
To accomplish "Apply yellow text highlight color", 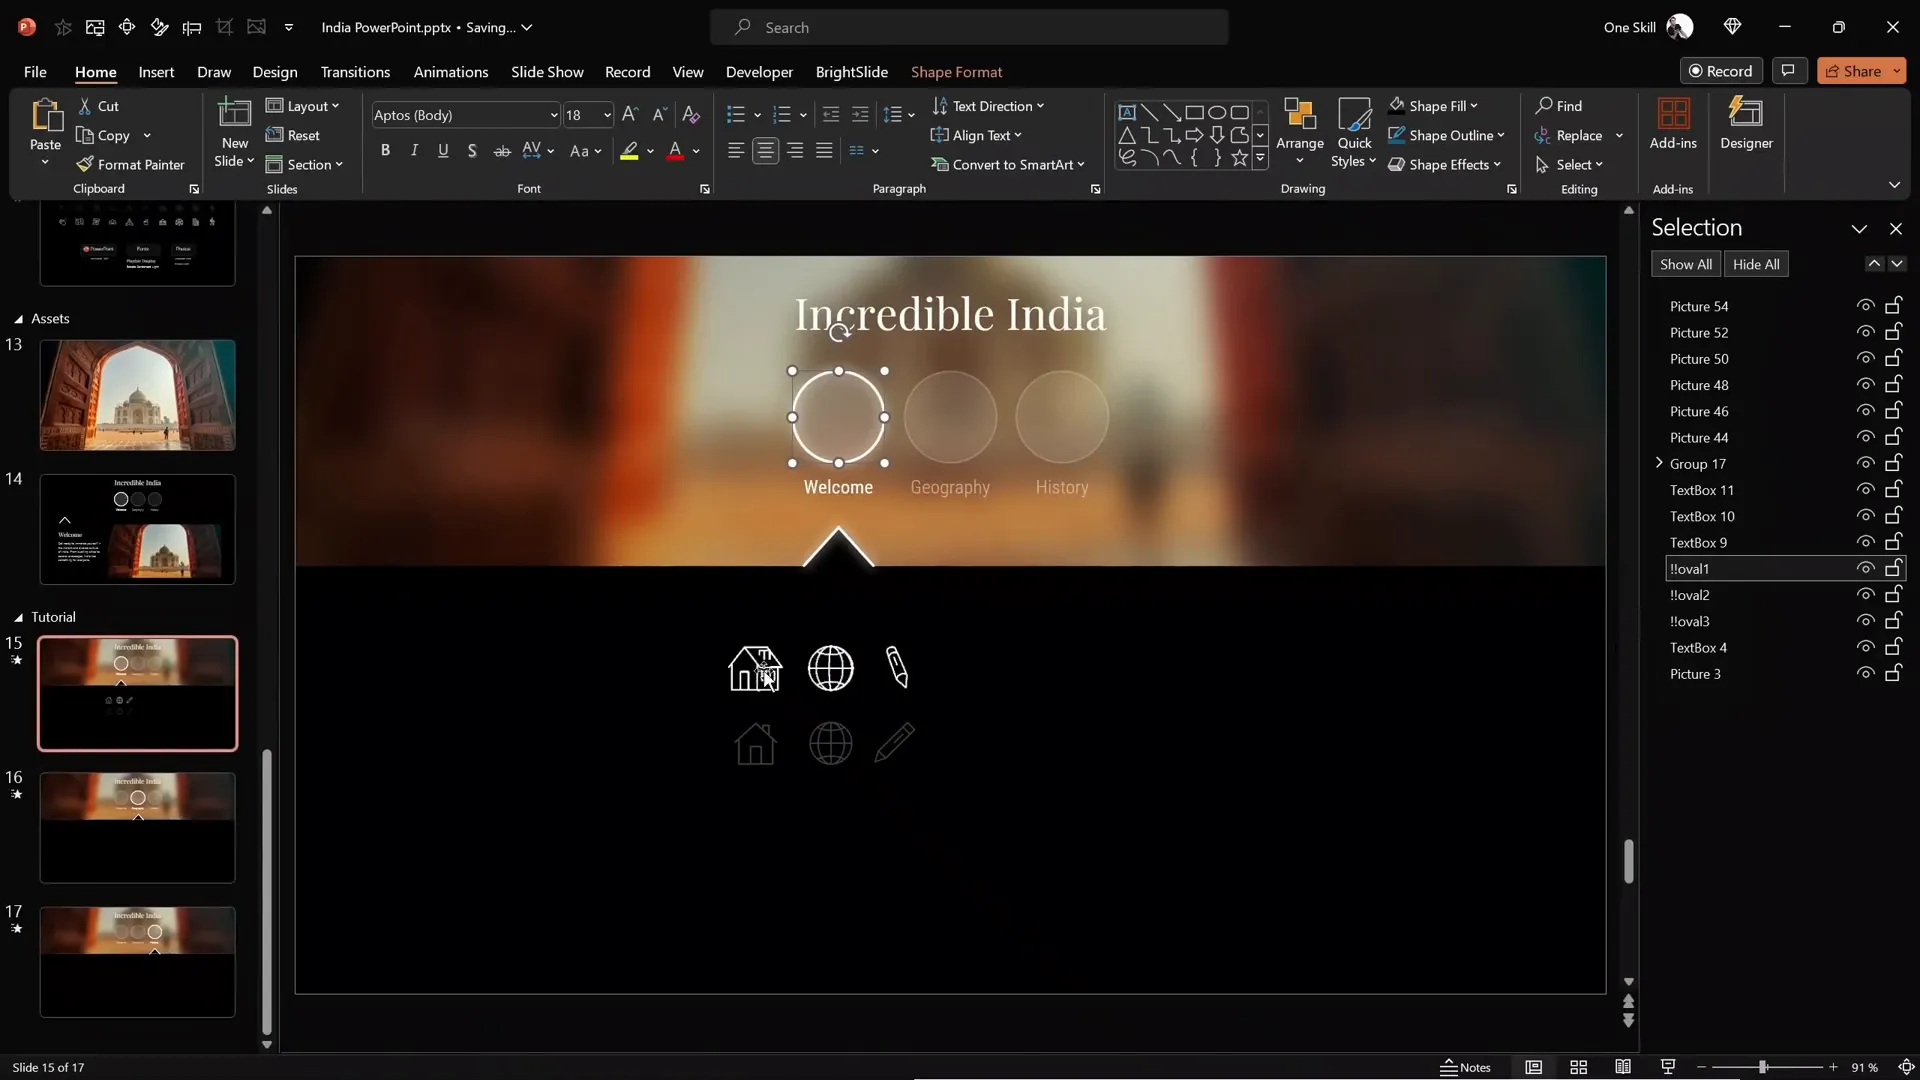I will (629, 151).
